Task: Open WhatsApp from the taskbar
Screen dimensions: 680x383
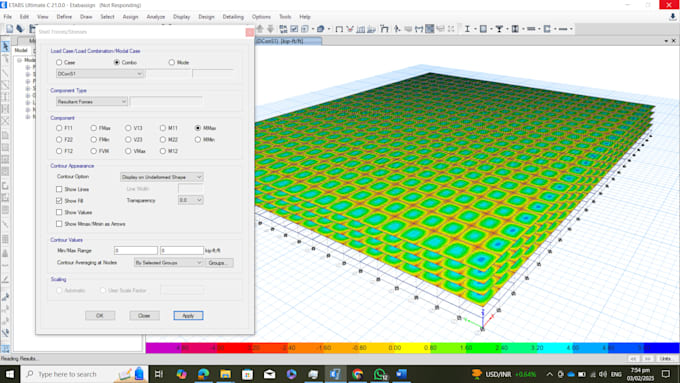Action: coord(379,374)
